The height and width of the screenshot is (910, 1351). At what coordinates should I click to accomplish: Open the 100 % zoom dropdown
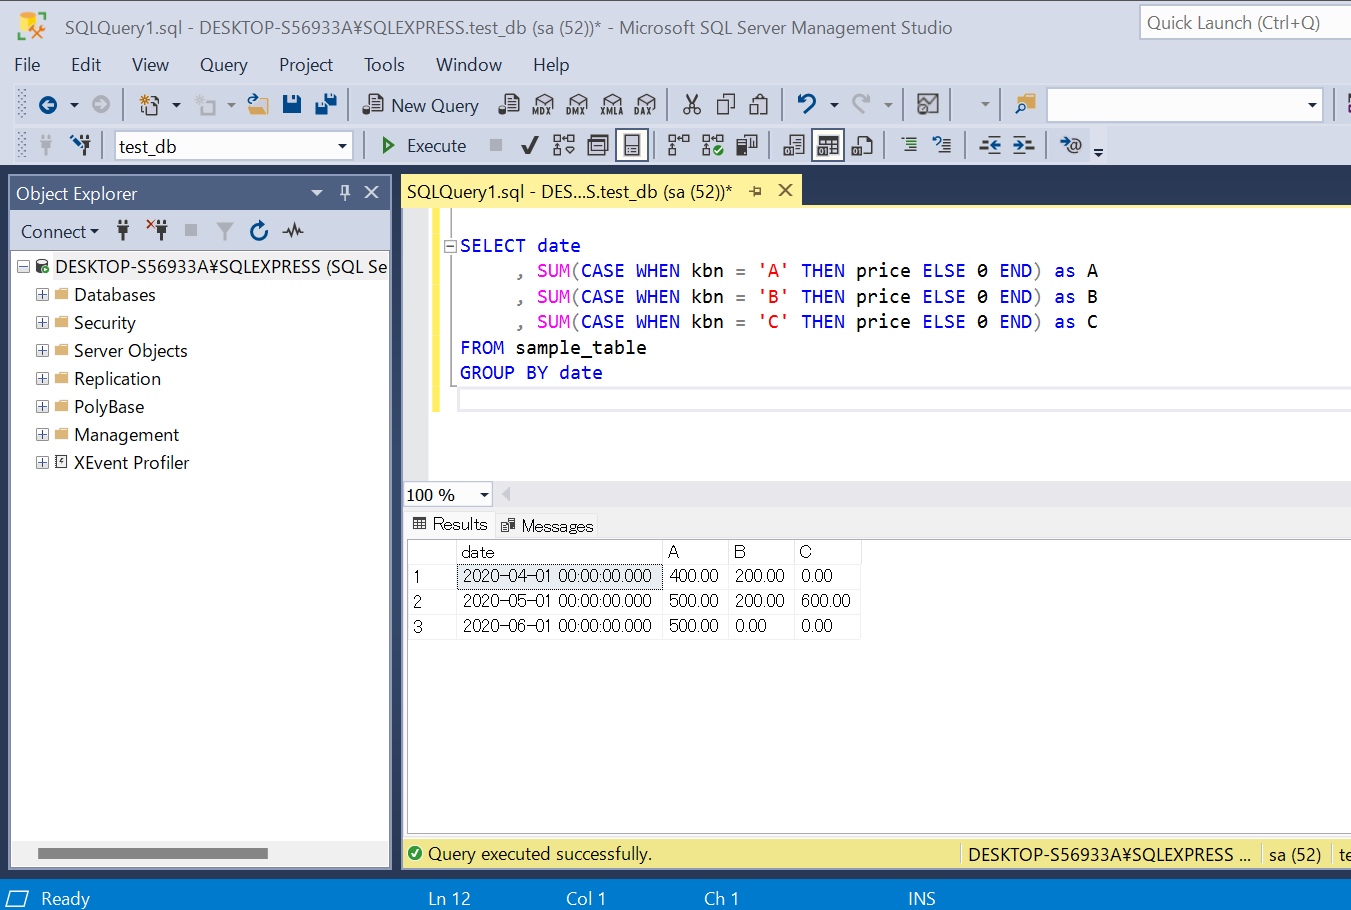484,495
